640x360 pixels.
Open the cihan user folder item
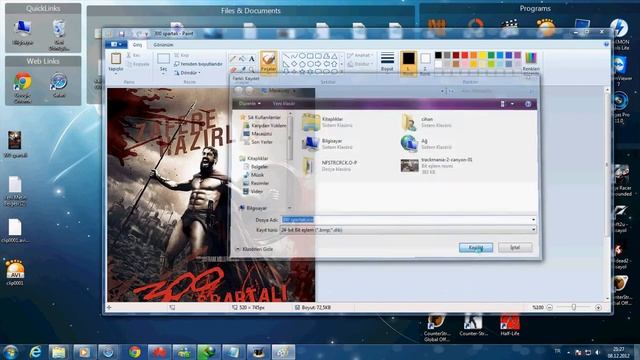(427, 122)
